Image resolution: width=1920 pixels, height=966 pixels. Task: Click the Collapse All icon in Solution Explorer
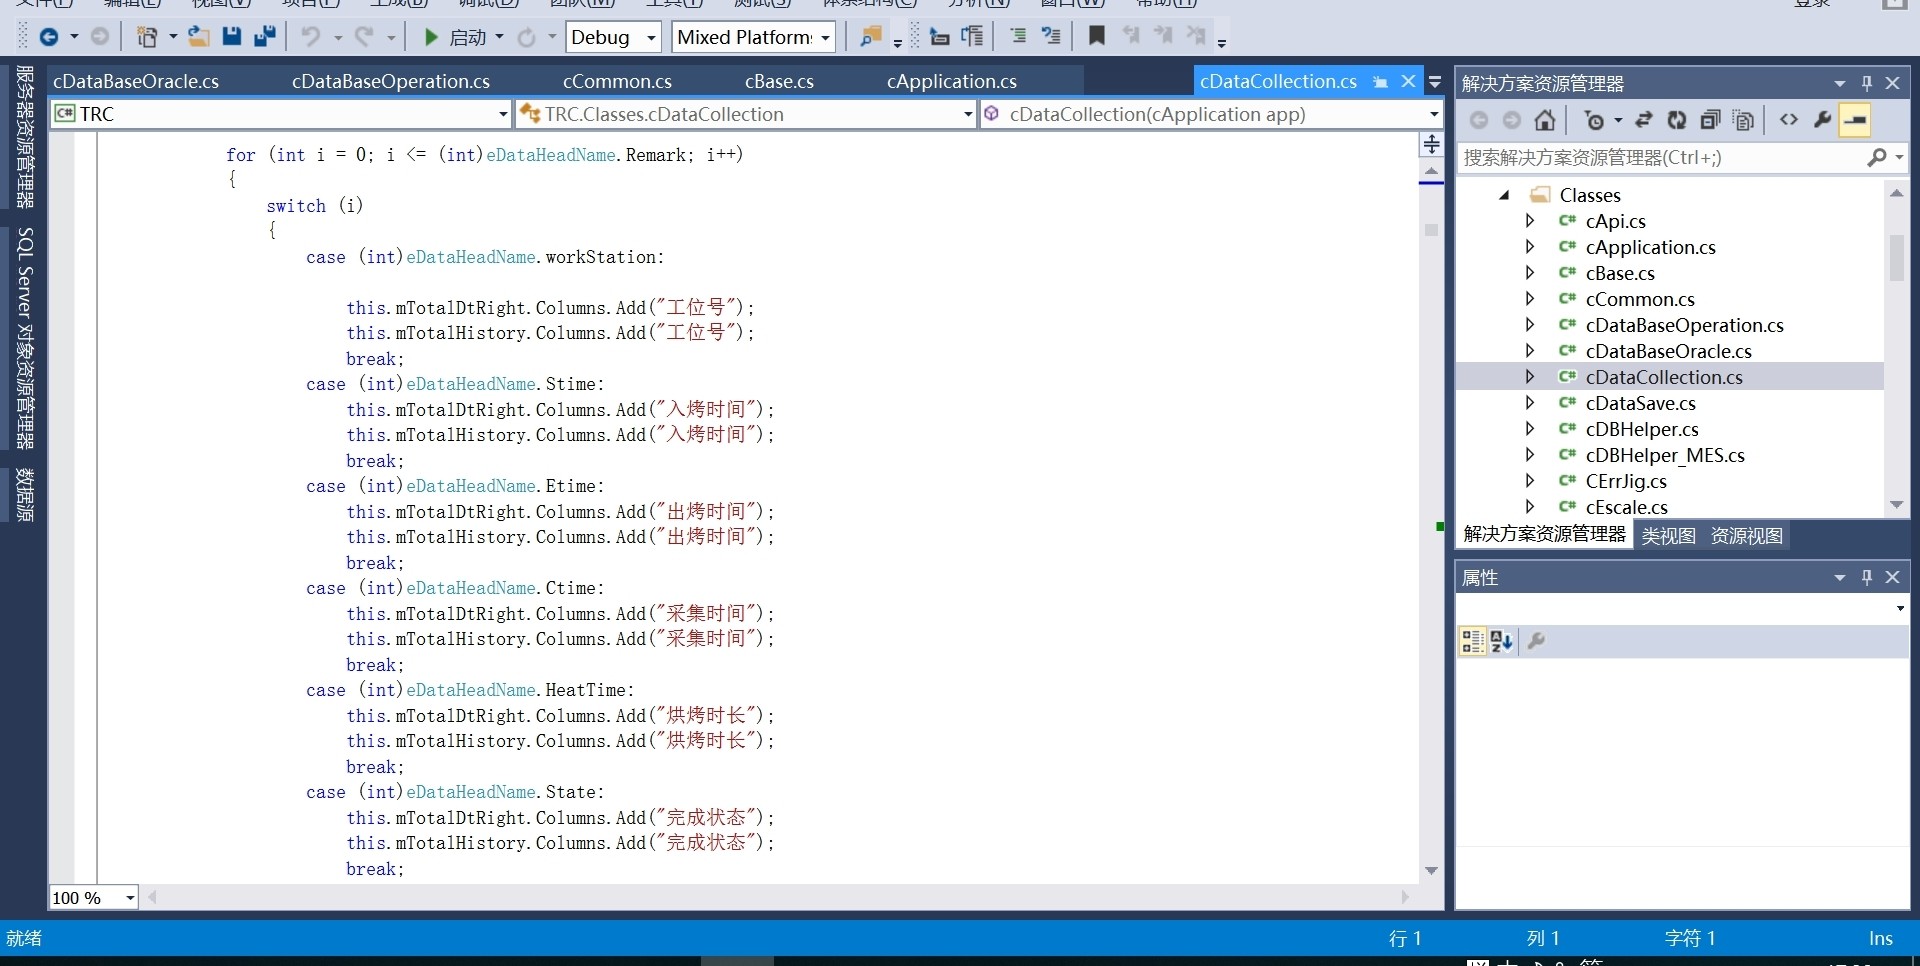(x=1710, y=121)
